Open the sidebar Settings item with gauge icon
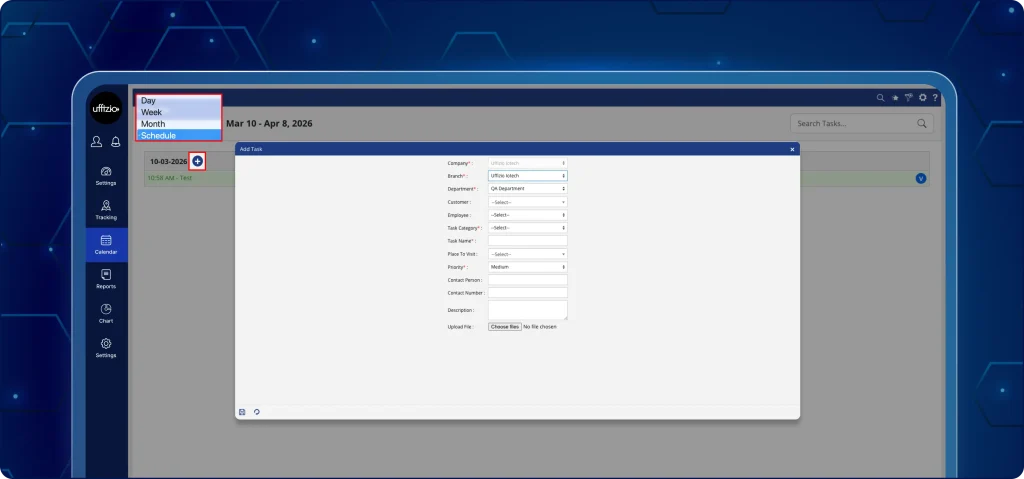The height and width of the screenshot is (479, 1024). pyautogui.click(x=106, y=176)
